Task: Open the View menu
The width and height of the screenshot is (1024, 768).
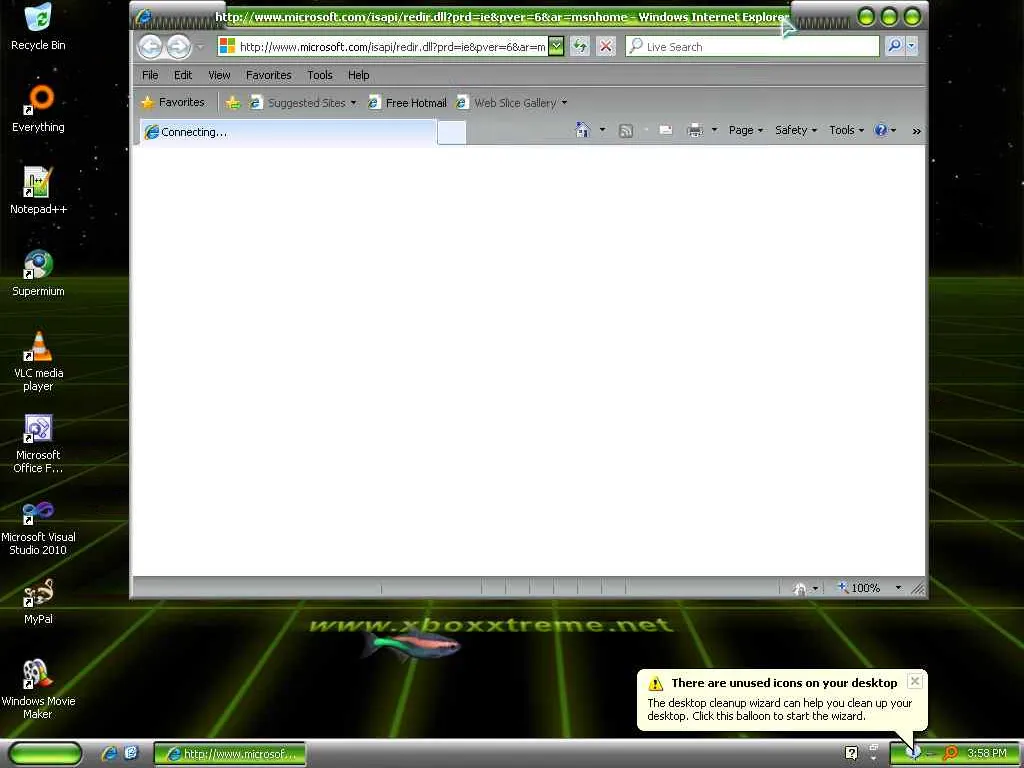Action: 219,75
